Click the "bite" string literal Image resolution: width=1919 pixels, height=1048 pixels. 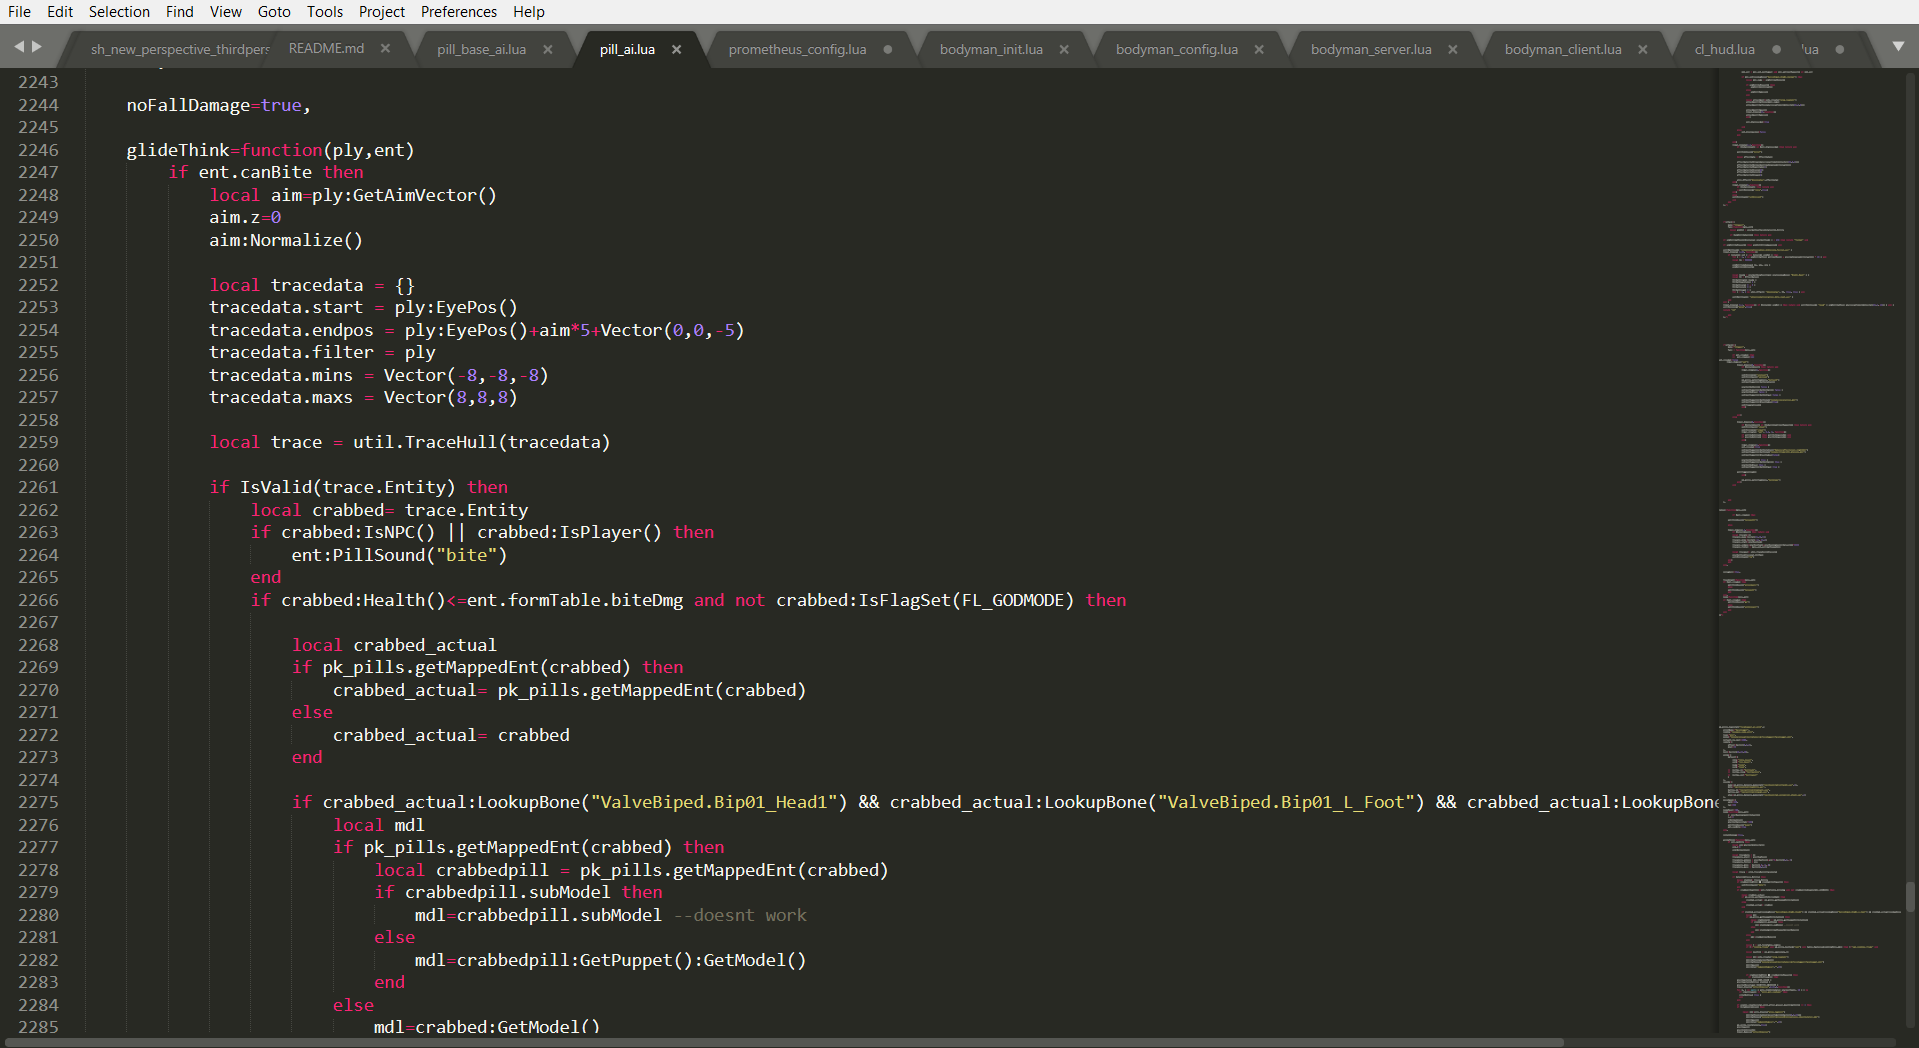pyautogui.click(x=466, y=555)
